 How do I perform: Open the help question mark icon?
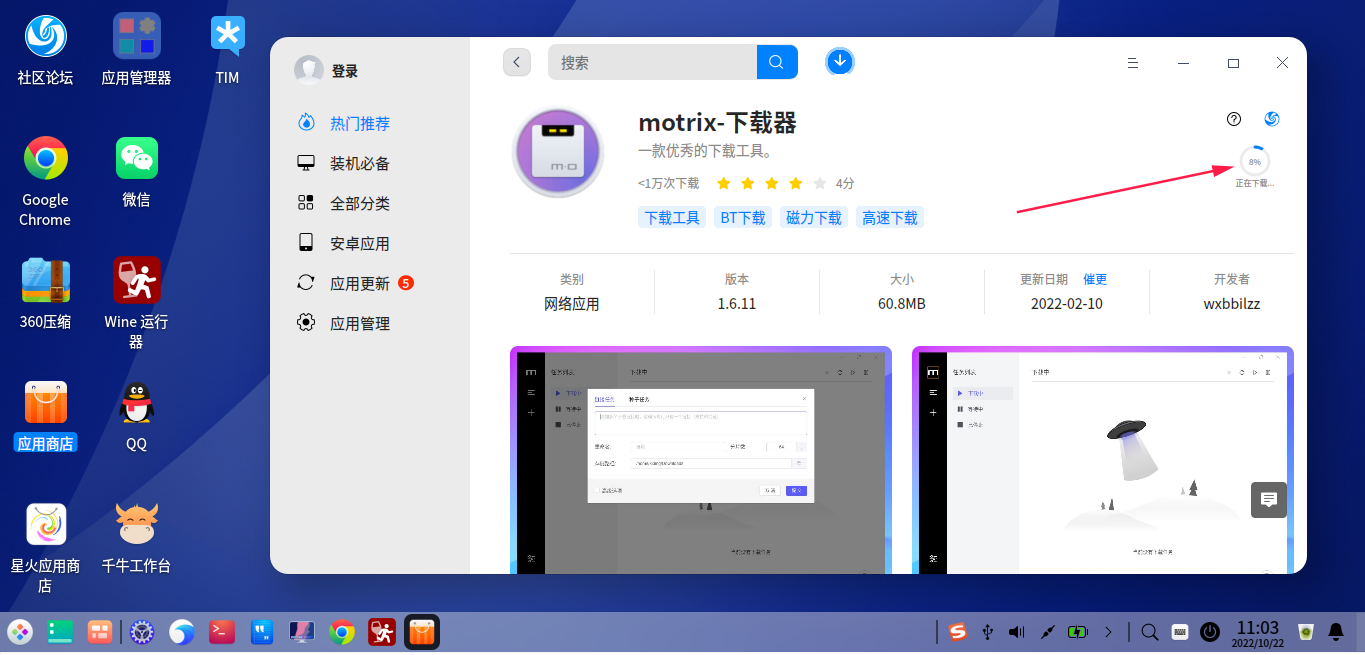[x=1233, y=119]
